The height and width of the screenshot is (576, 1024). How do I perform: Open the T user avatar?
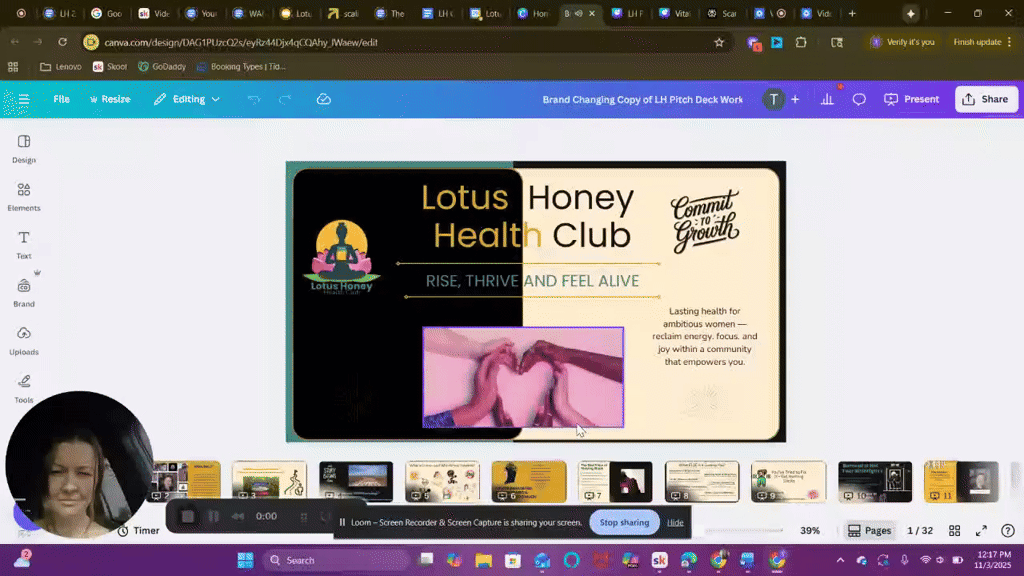tap(773, 99)
